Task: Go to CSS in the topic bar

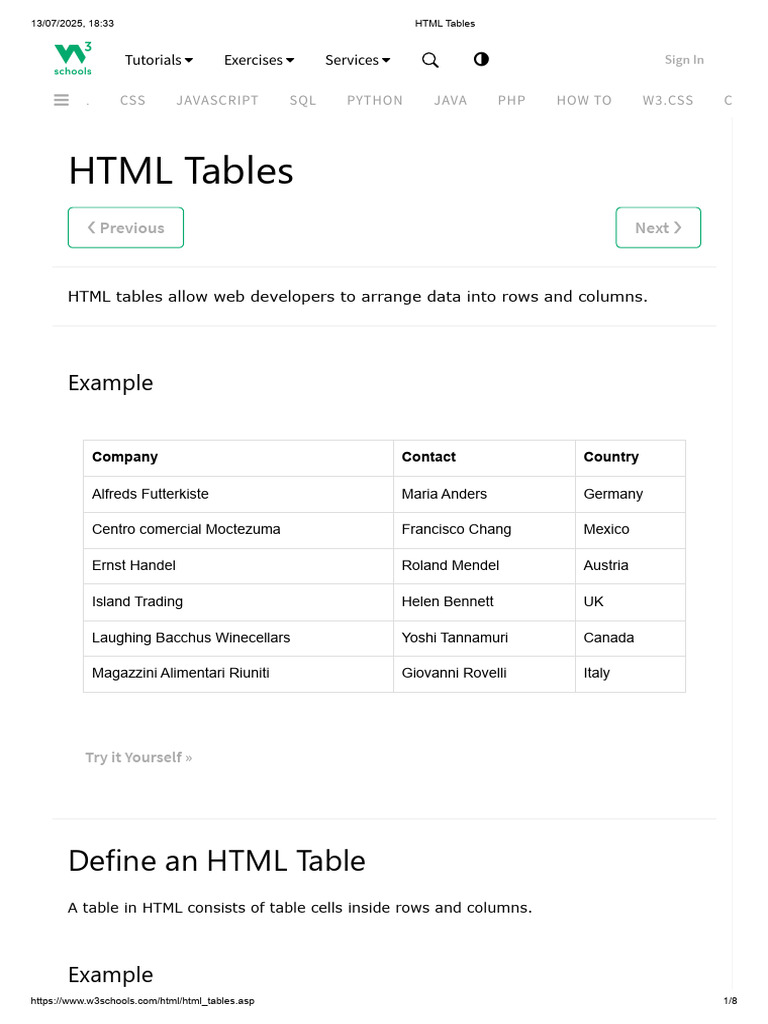Action: tap(133, 100)
